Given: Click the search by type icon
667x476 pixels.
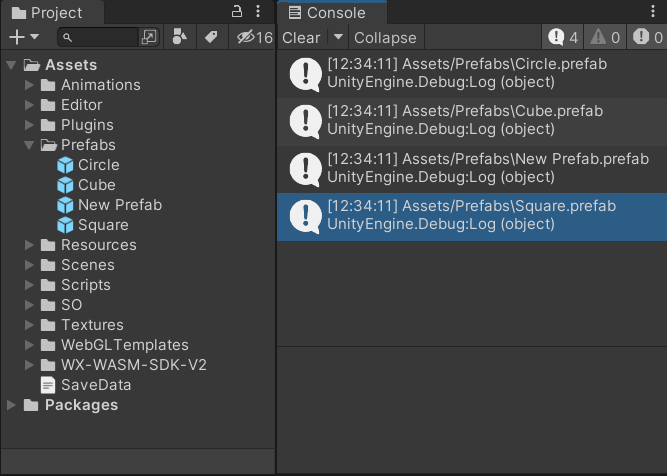Looking at the screenshot, I should (179, 37).
